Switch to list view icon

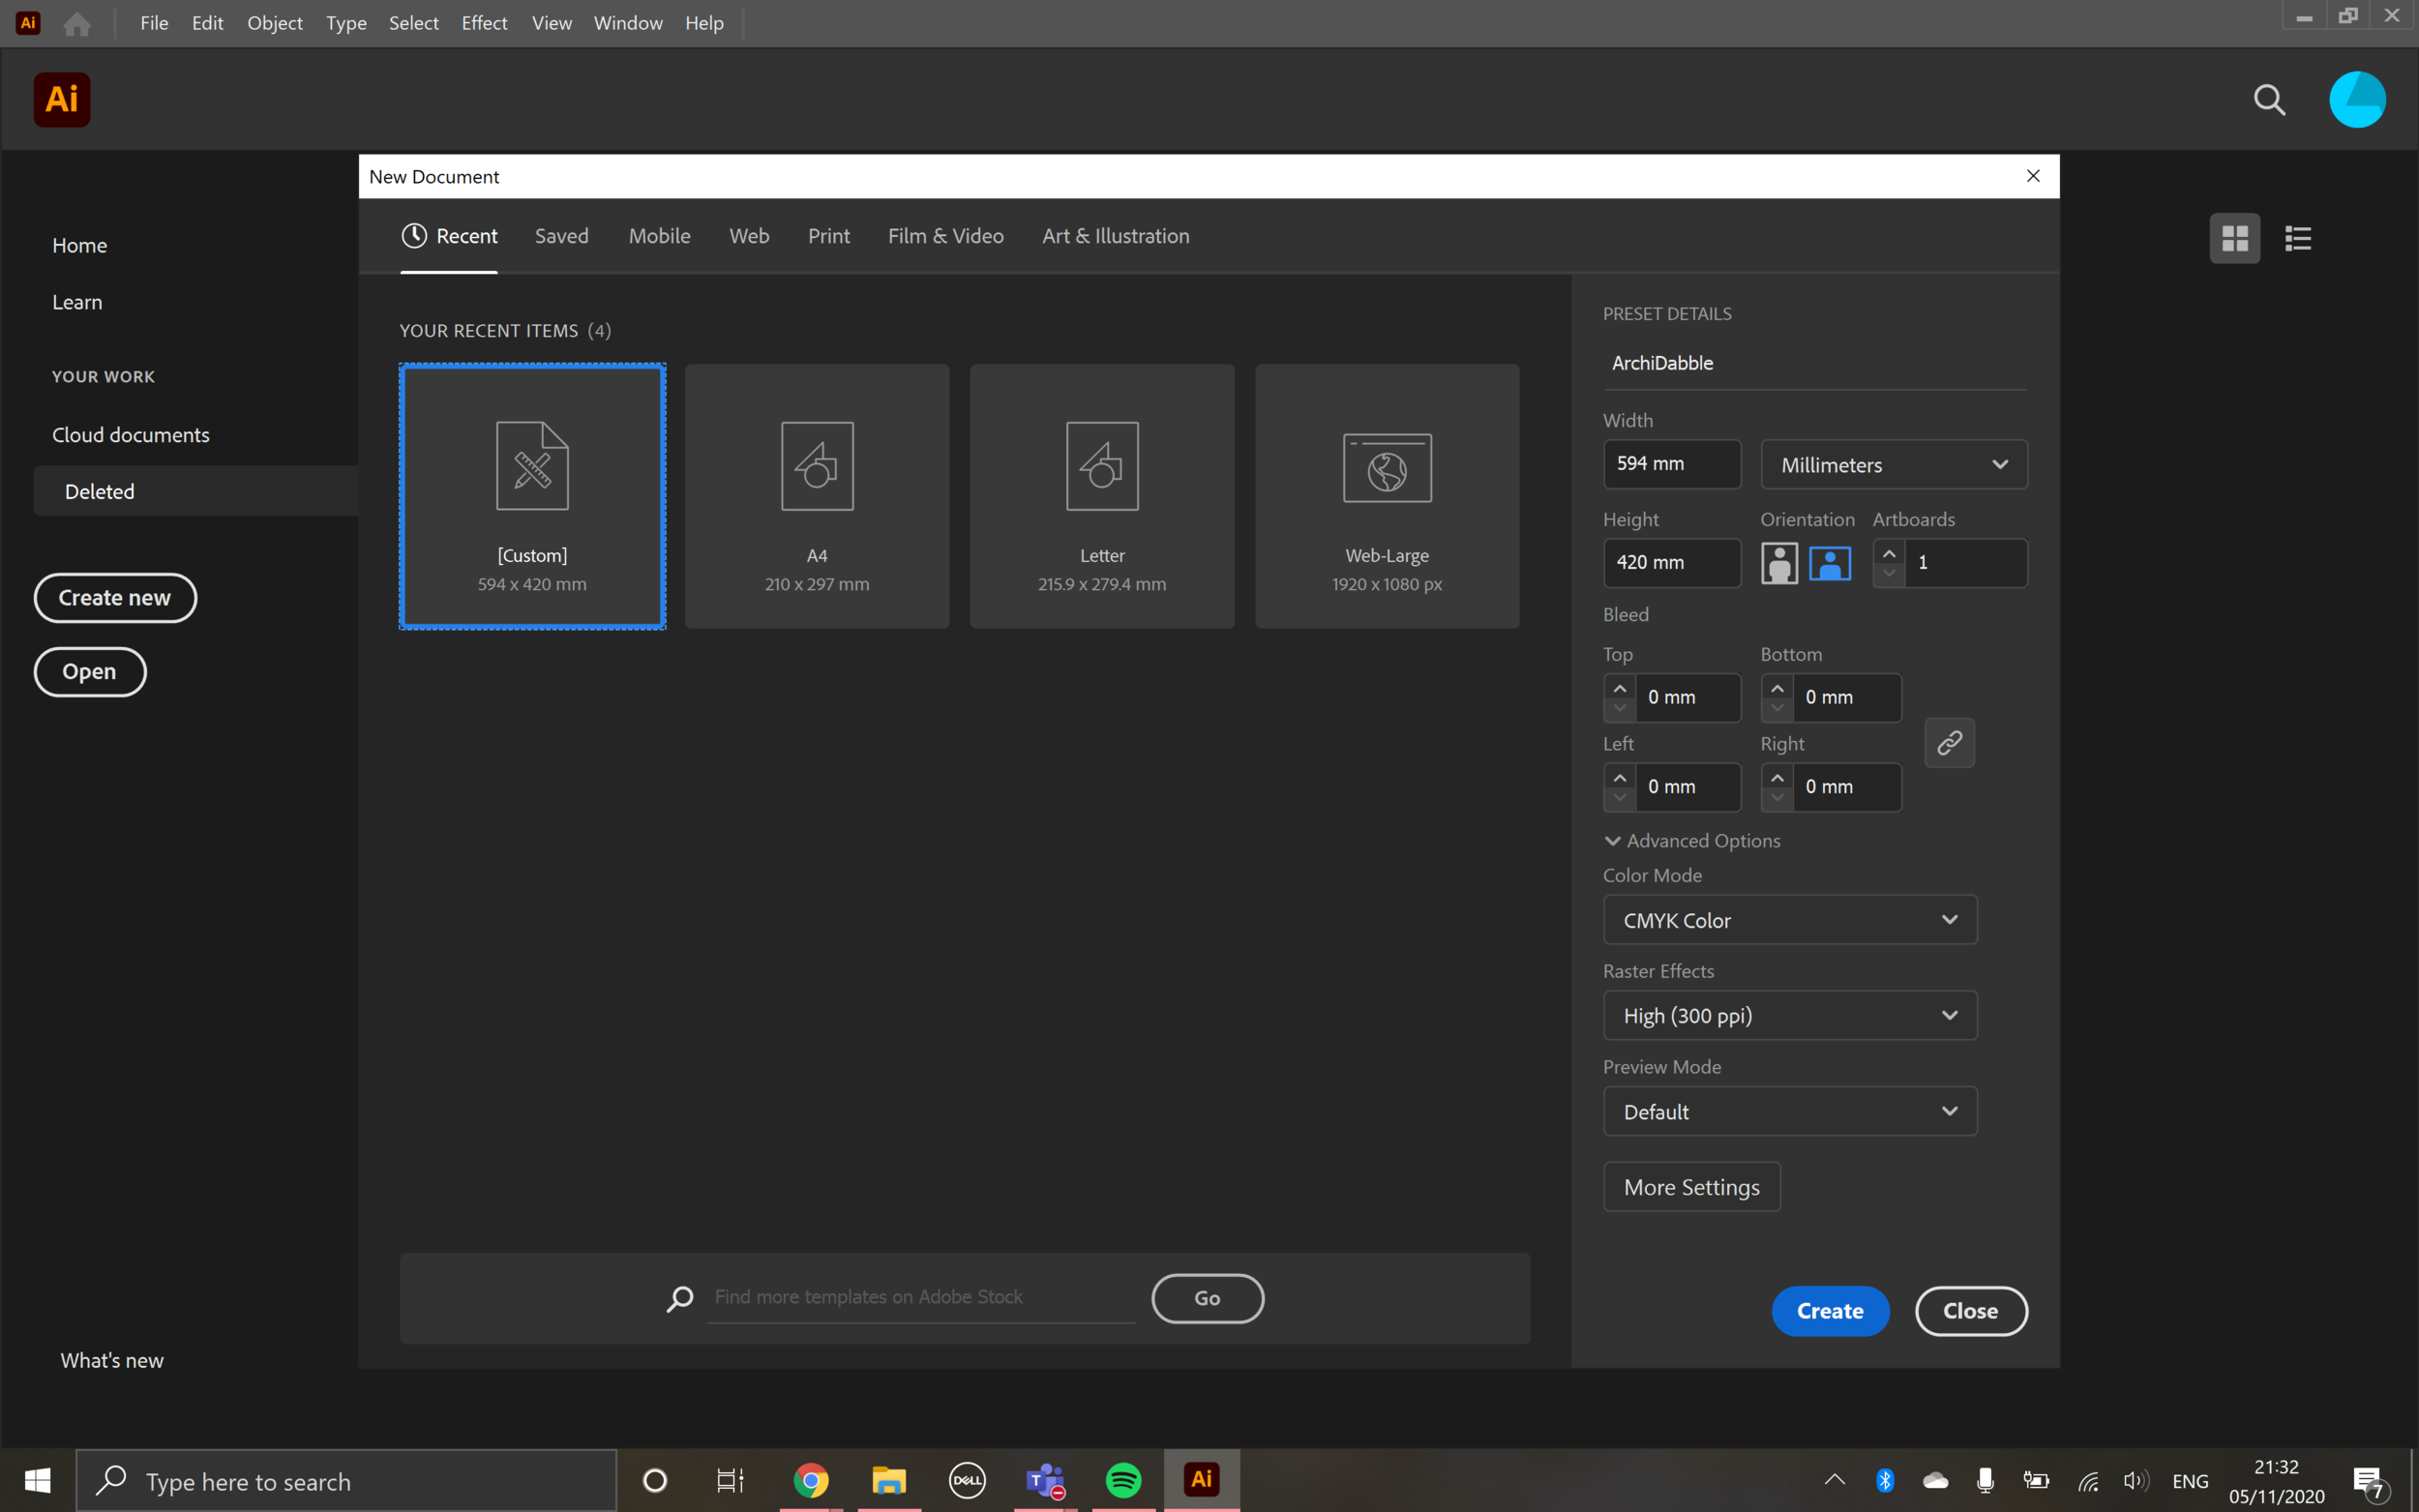point(2298,238)
